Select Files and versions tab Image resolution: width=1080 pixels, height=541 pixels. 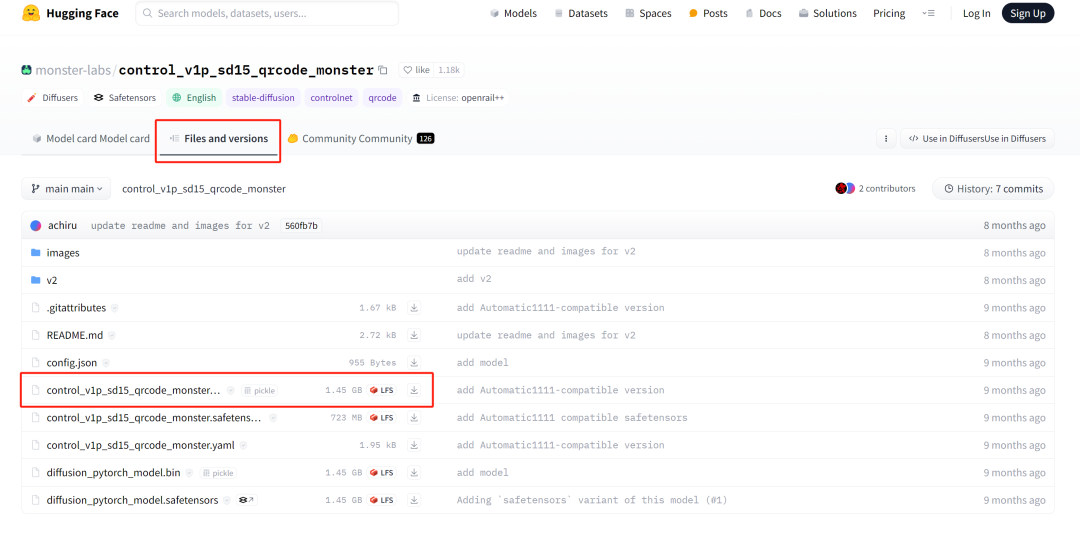click(x=218, y=139)
